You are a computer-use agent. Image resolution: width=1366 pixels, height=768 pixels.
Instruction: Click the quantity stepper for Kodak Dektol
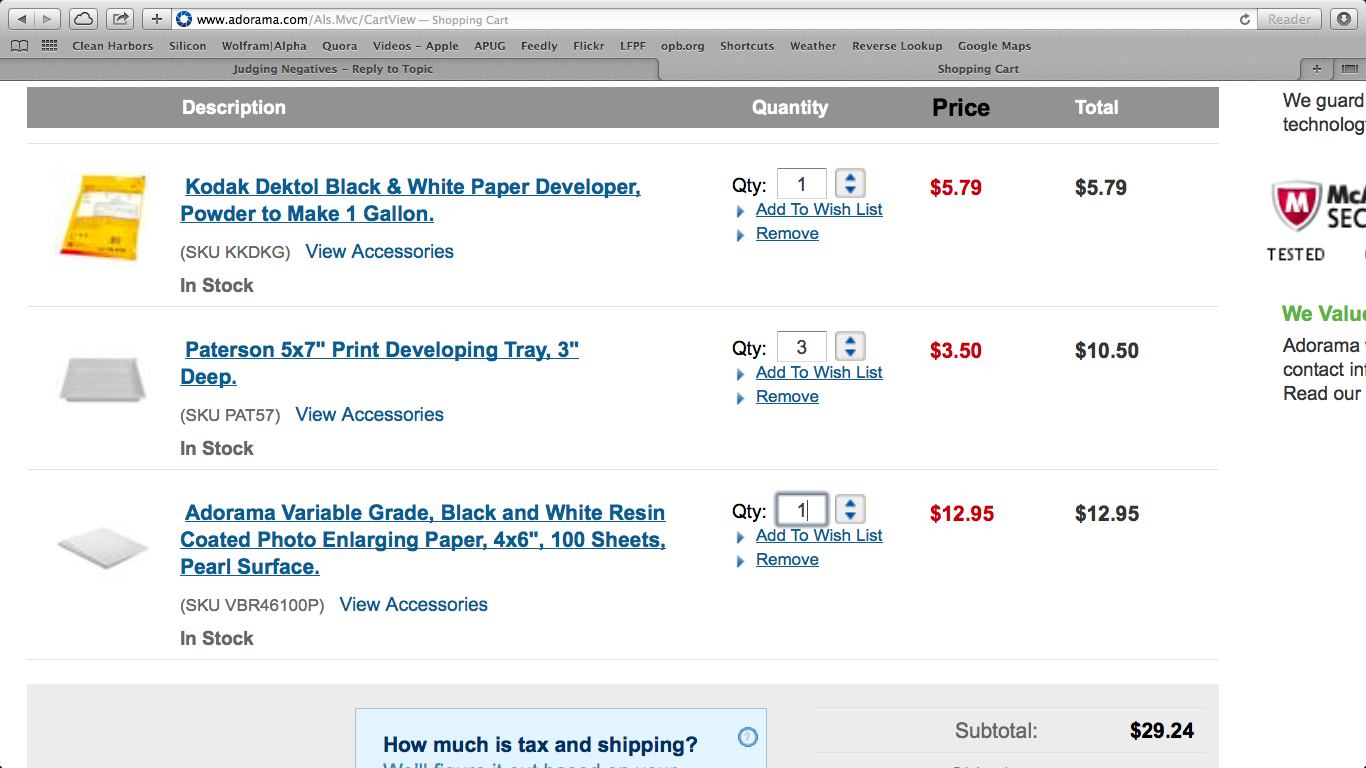850,184
